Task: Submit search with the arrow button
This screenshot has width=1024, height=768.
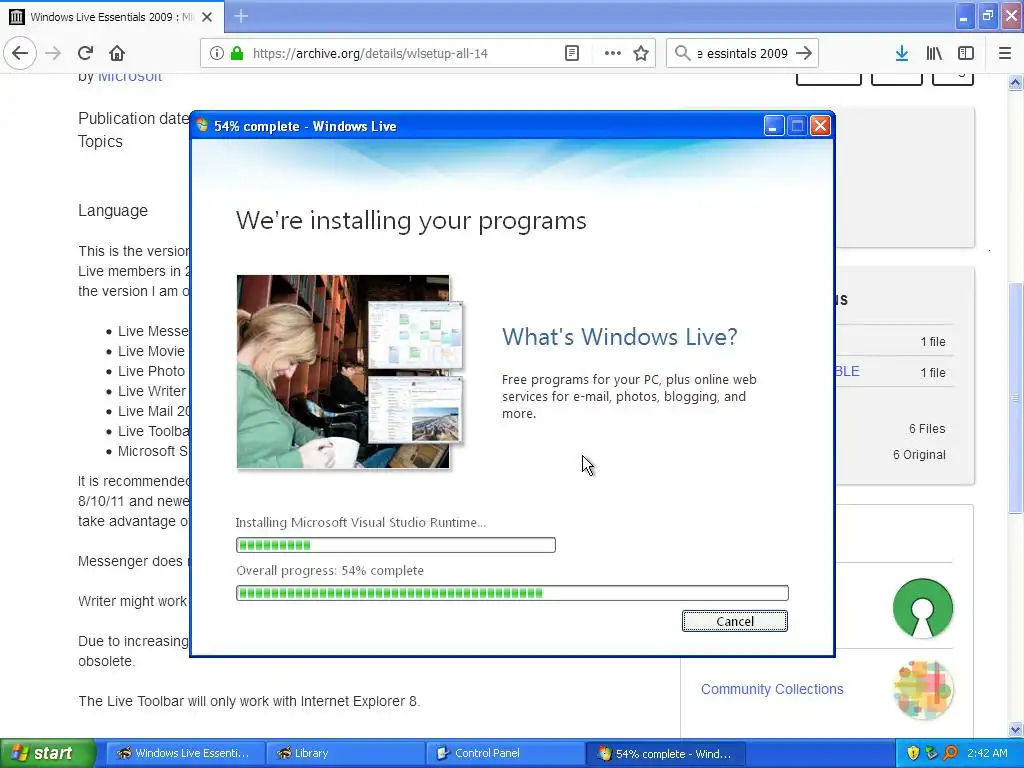Action: click(804, 53)
